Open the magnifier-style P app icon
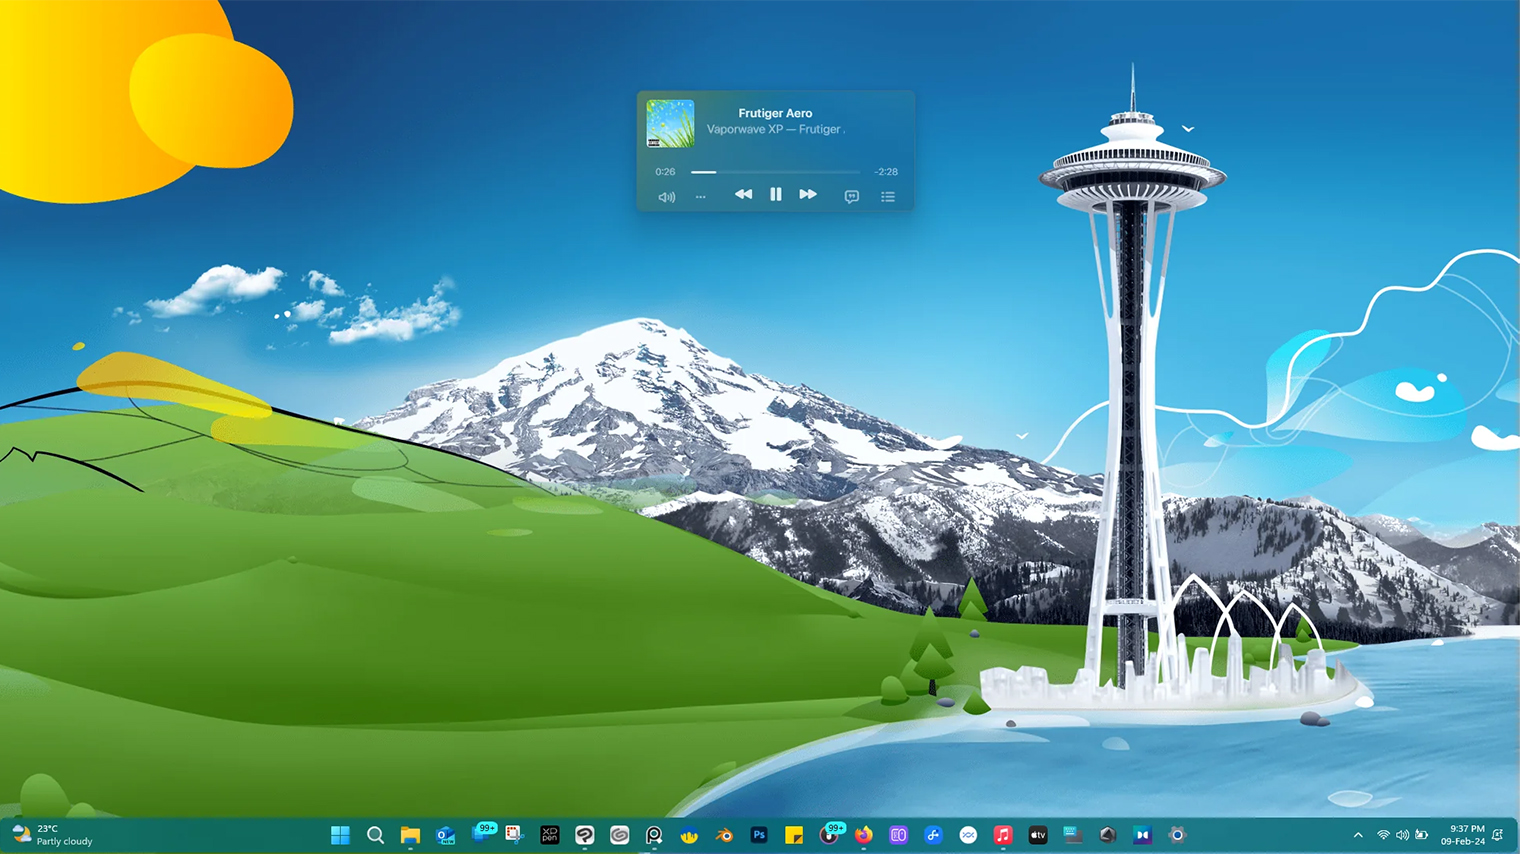The image size is (1520, 854). [x=654, y=835]
